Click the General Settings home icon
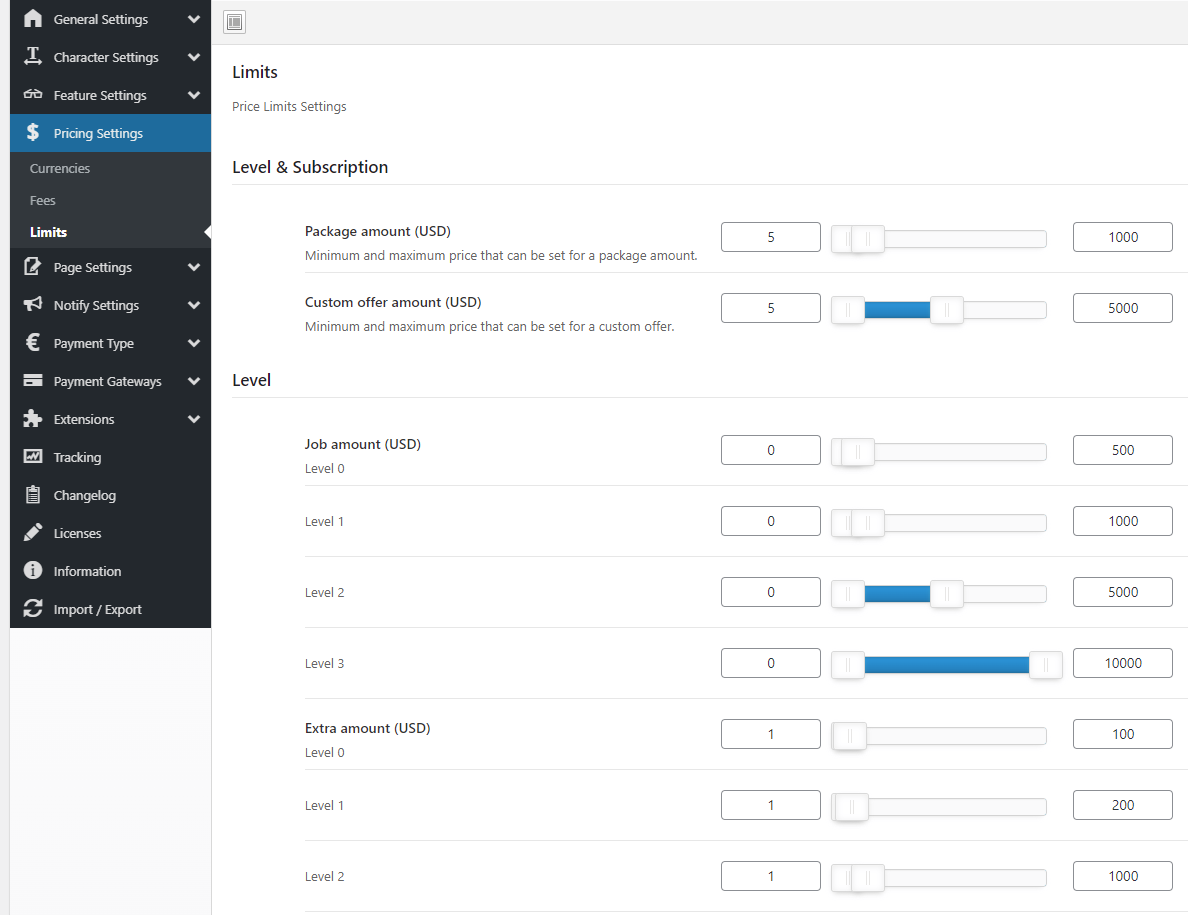Screen dimensions: 1188x915 [33, 18]
